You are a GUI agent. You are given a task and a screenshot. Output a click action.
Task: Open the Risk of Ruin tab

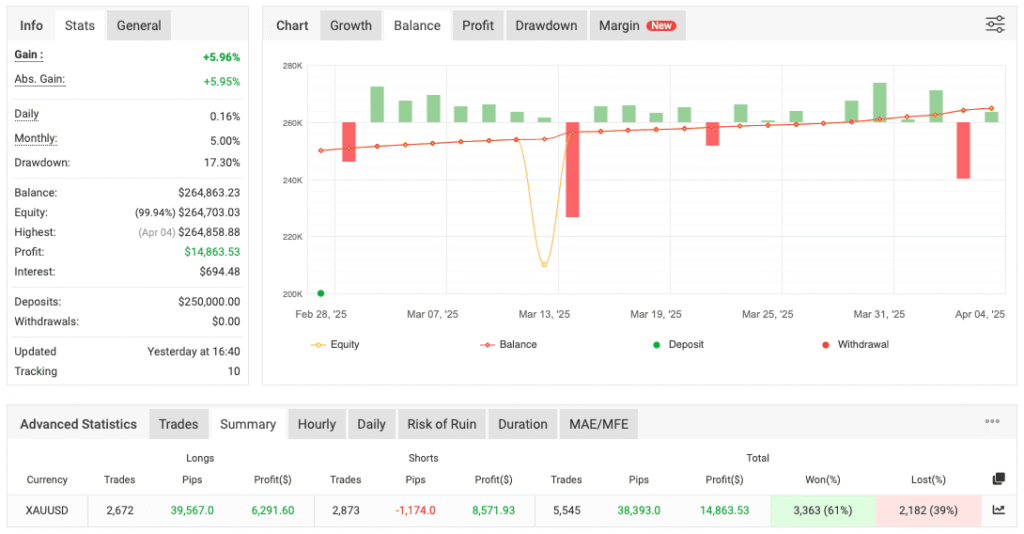441,424
